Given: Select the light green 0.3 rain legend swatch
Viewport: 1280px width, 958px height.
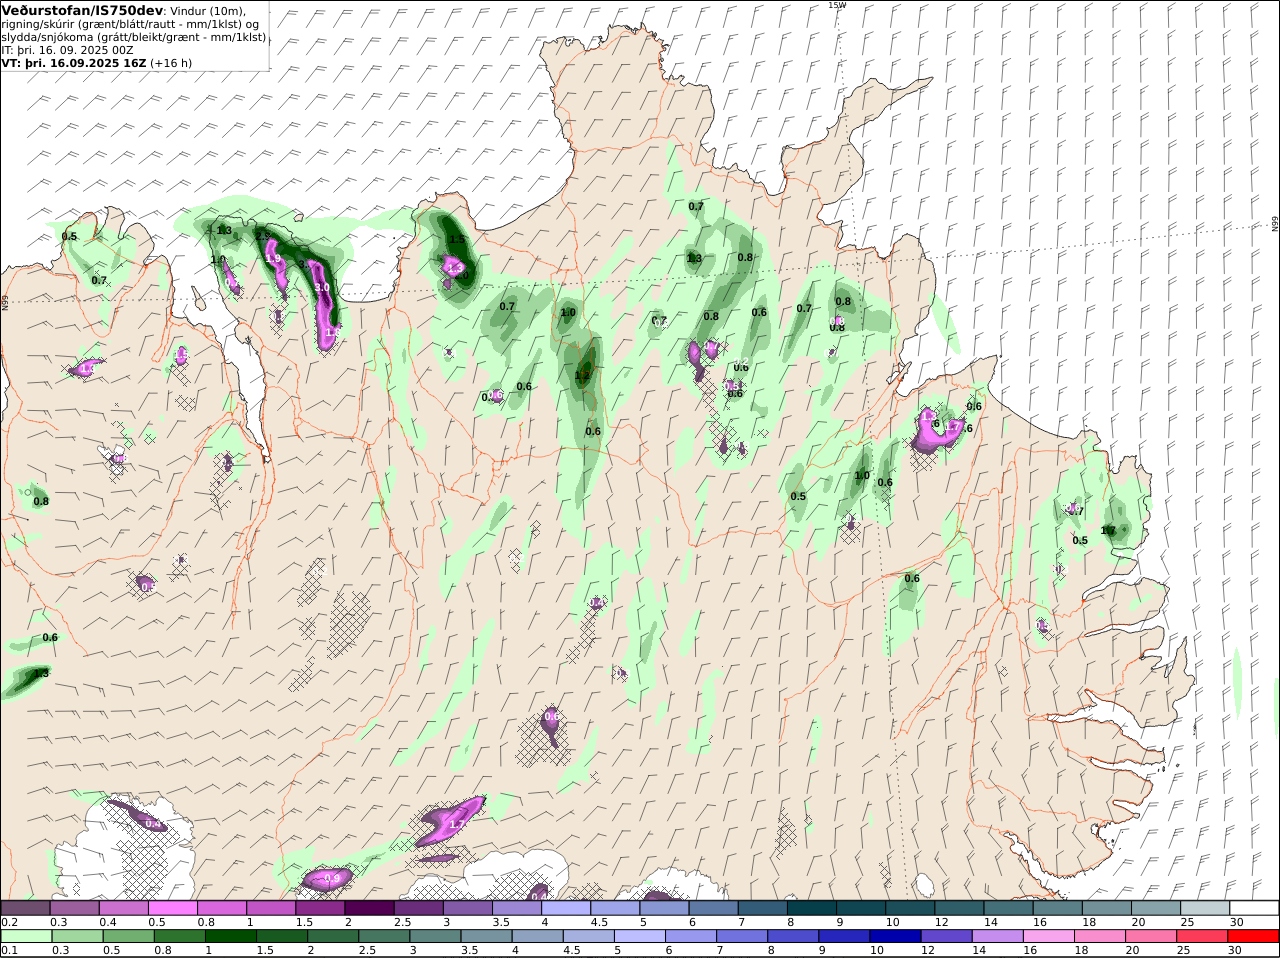Looking at the screenshot, I should (x=77, y=936).
